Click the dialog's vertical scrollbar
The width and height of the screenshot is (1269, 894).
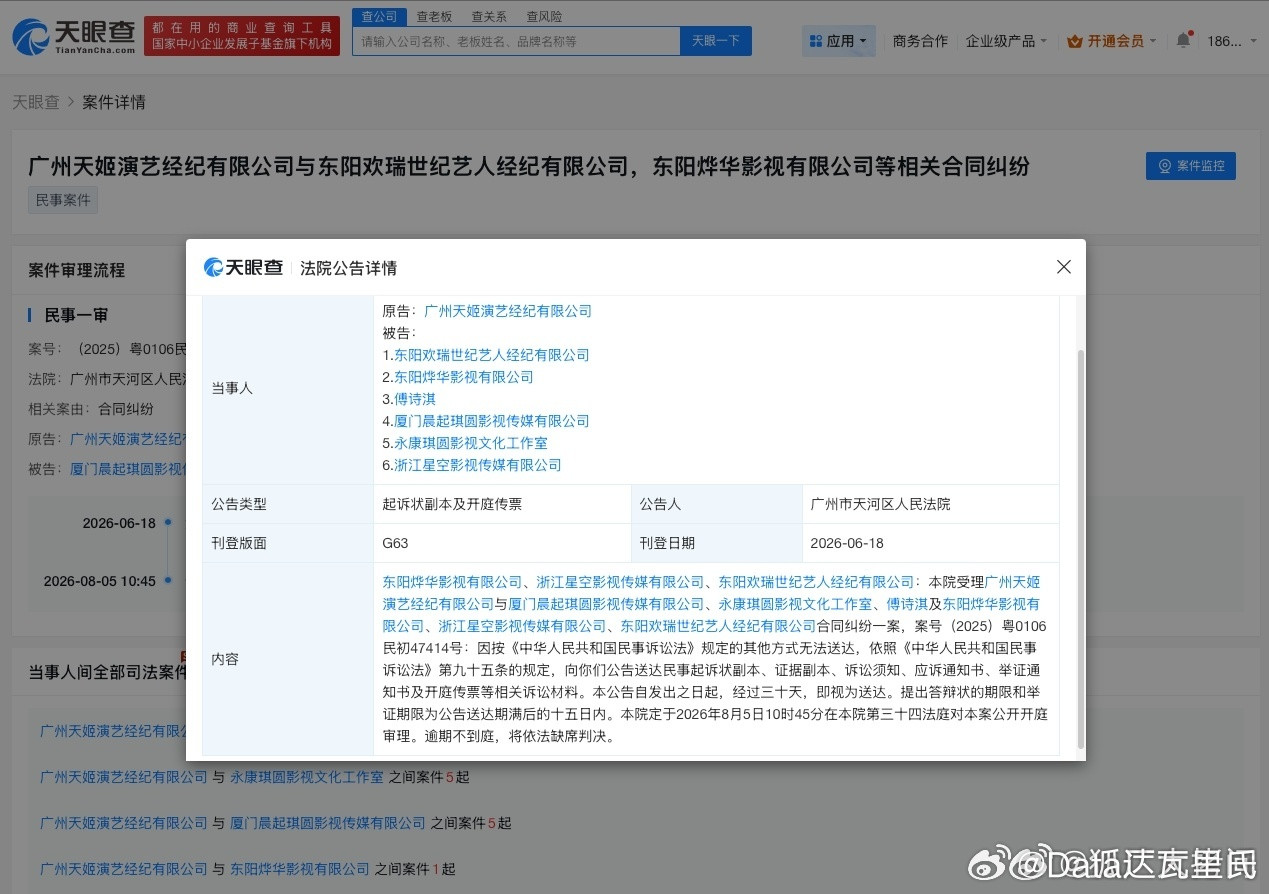(1080, 547)
